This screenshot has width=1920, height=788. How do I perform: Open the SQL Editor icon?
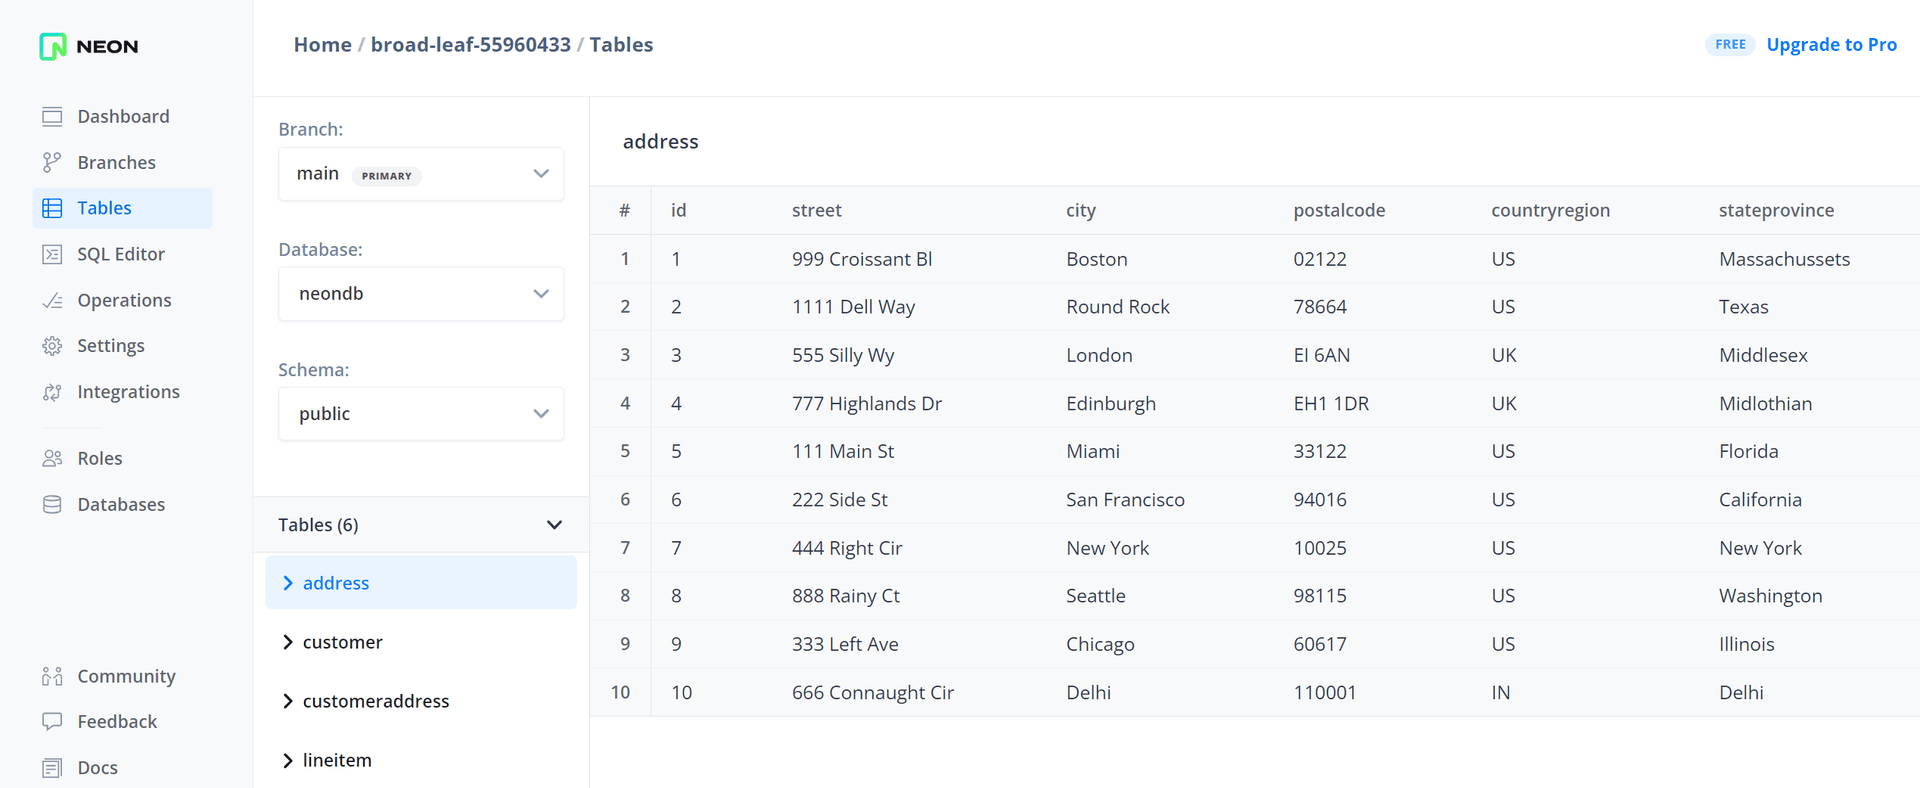[52, 254]
